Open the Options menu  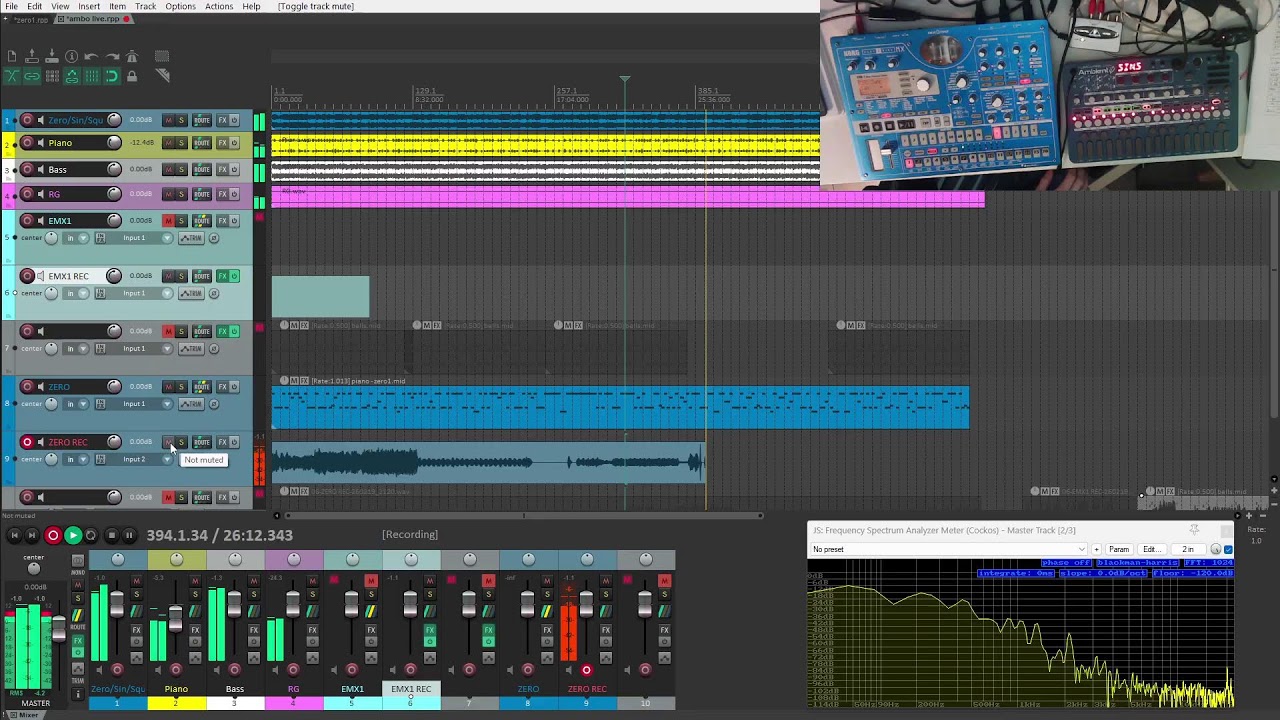pos(180,6)
